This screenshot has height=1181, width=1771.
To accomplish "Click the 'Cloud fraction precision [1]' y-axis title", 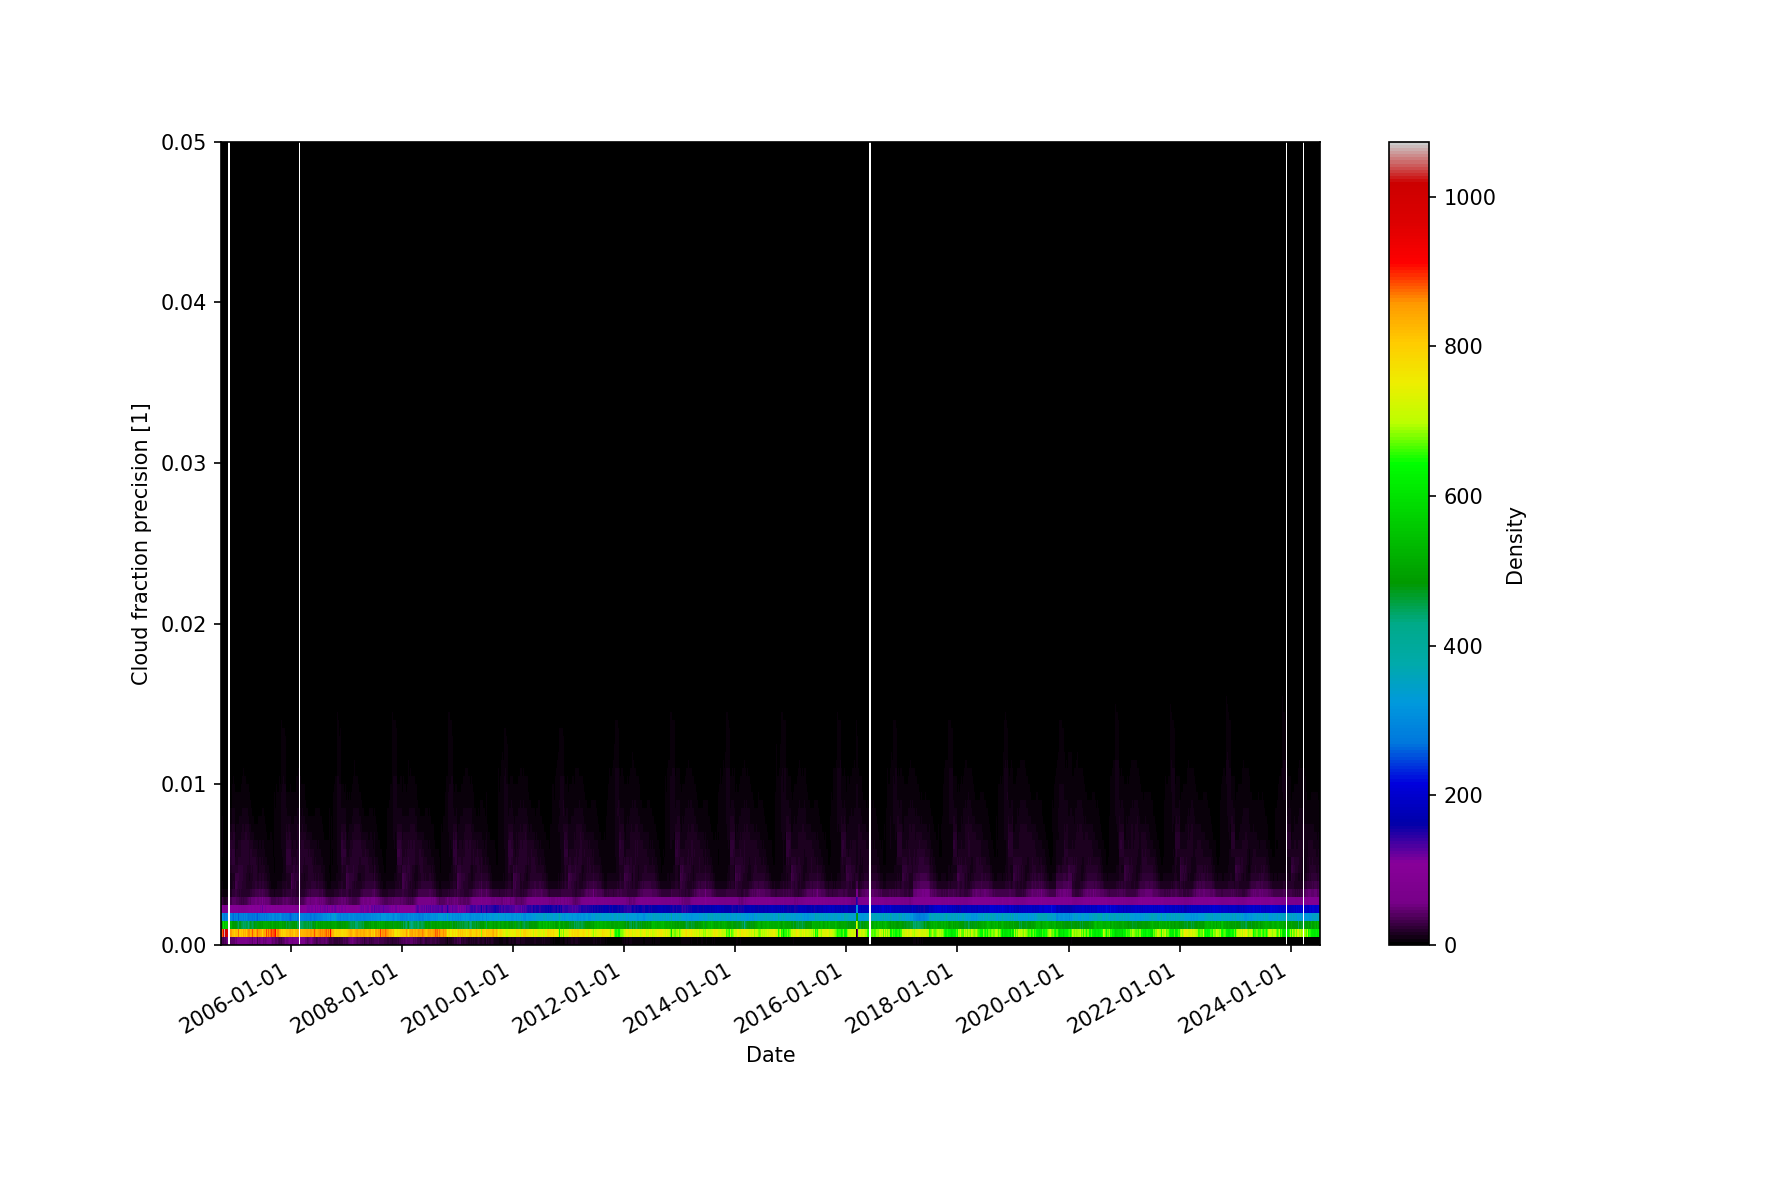I will [140, 544].
